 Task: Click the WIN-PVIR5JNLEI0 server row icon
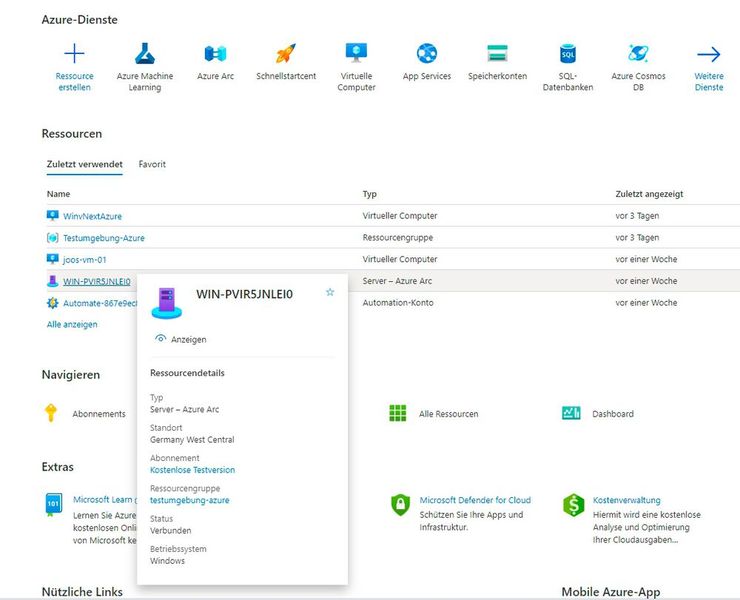click(x=52, y=281)
